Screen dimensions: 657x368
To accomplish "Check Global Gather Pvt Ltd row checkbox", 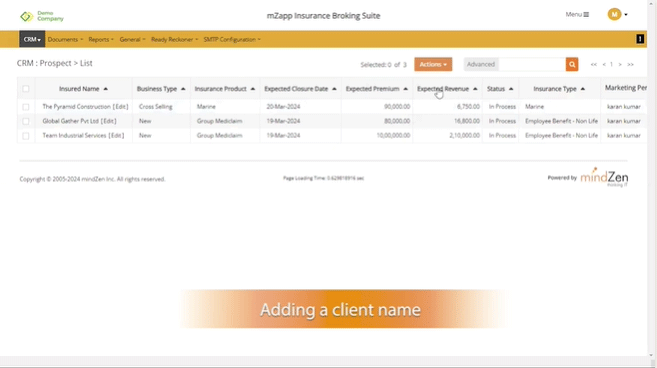I will tap(26, 121).
